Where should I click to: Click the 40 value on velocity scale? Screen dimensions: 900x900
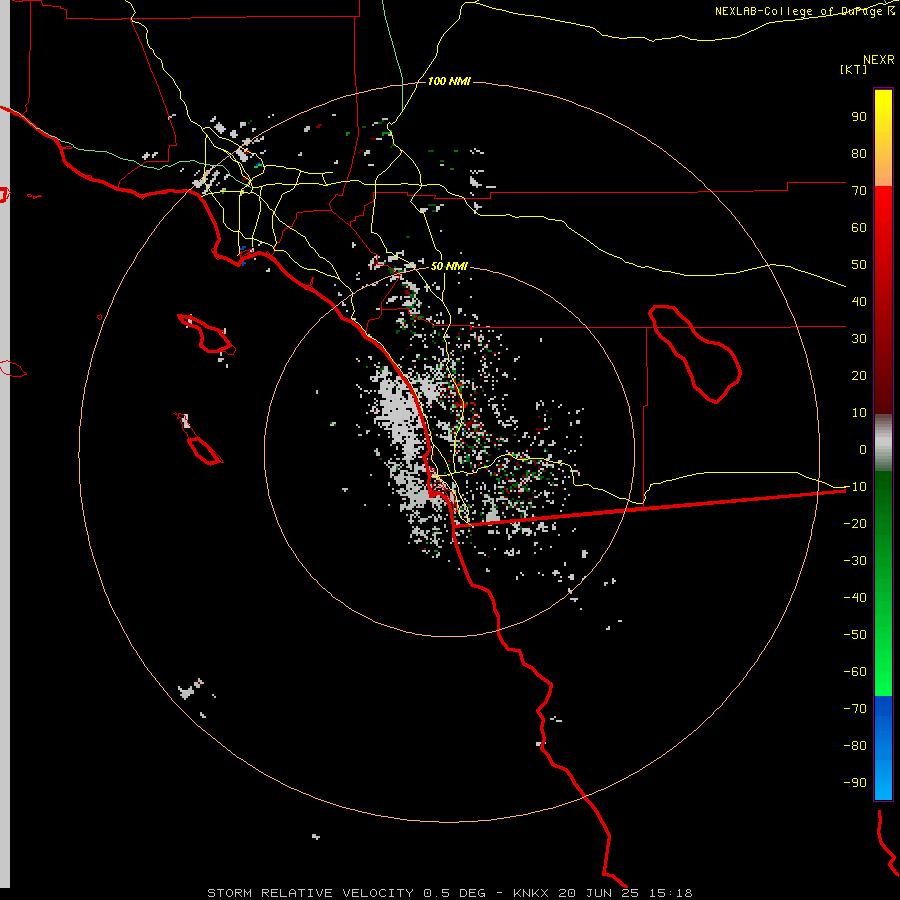point(859,302)
